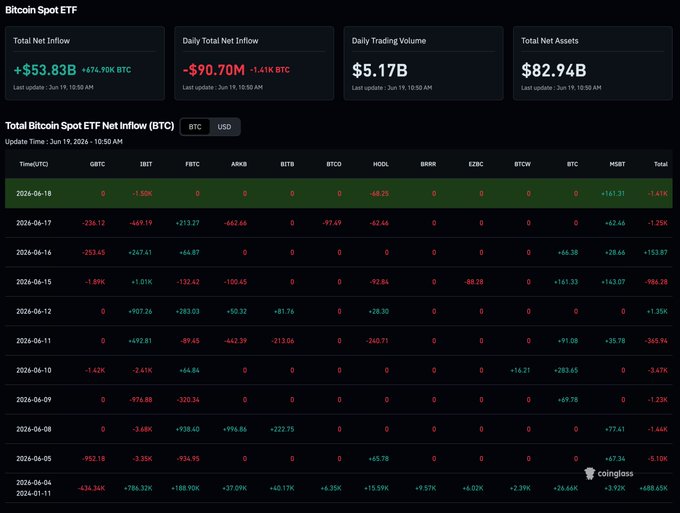680x513 pixels.
Task: Click the GBTC column header
Action: (x=97, y=164)
